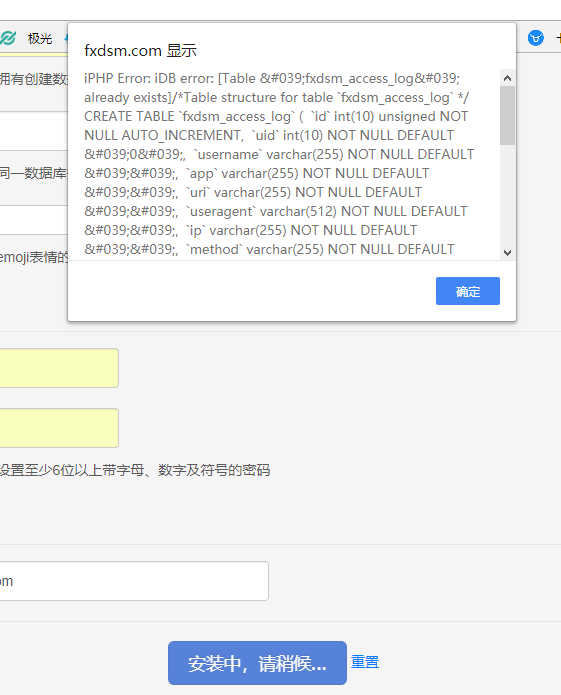Confirm the alert with 确定 button
This screenshot has width=561, height=695.
point(468,291)
